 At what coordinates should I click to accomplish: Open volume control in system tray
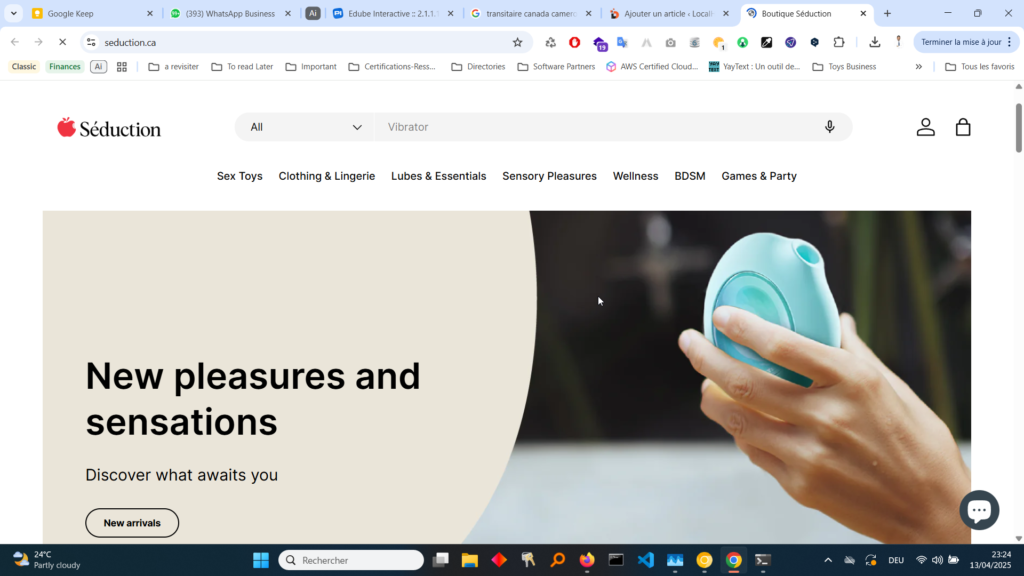(937, 560)
